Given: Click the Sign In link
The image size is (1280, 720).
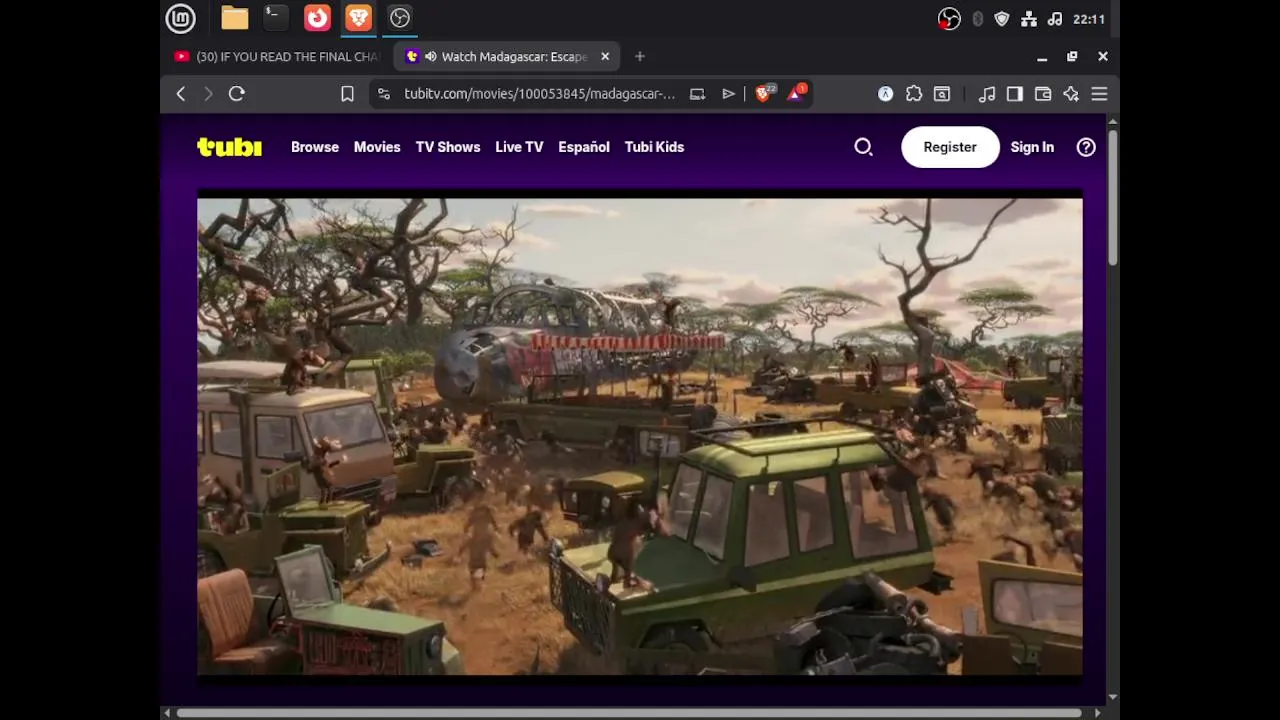Looking at the screenshot, I should 1032,147.
